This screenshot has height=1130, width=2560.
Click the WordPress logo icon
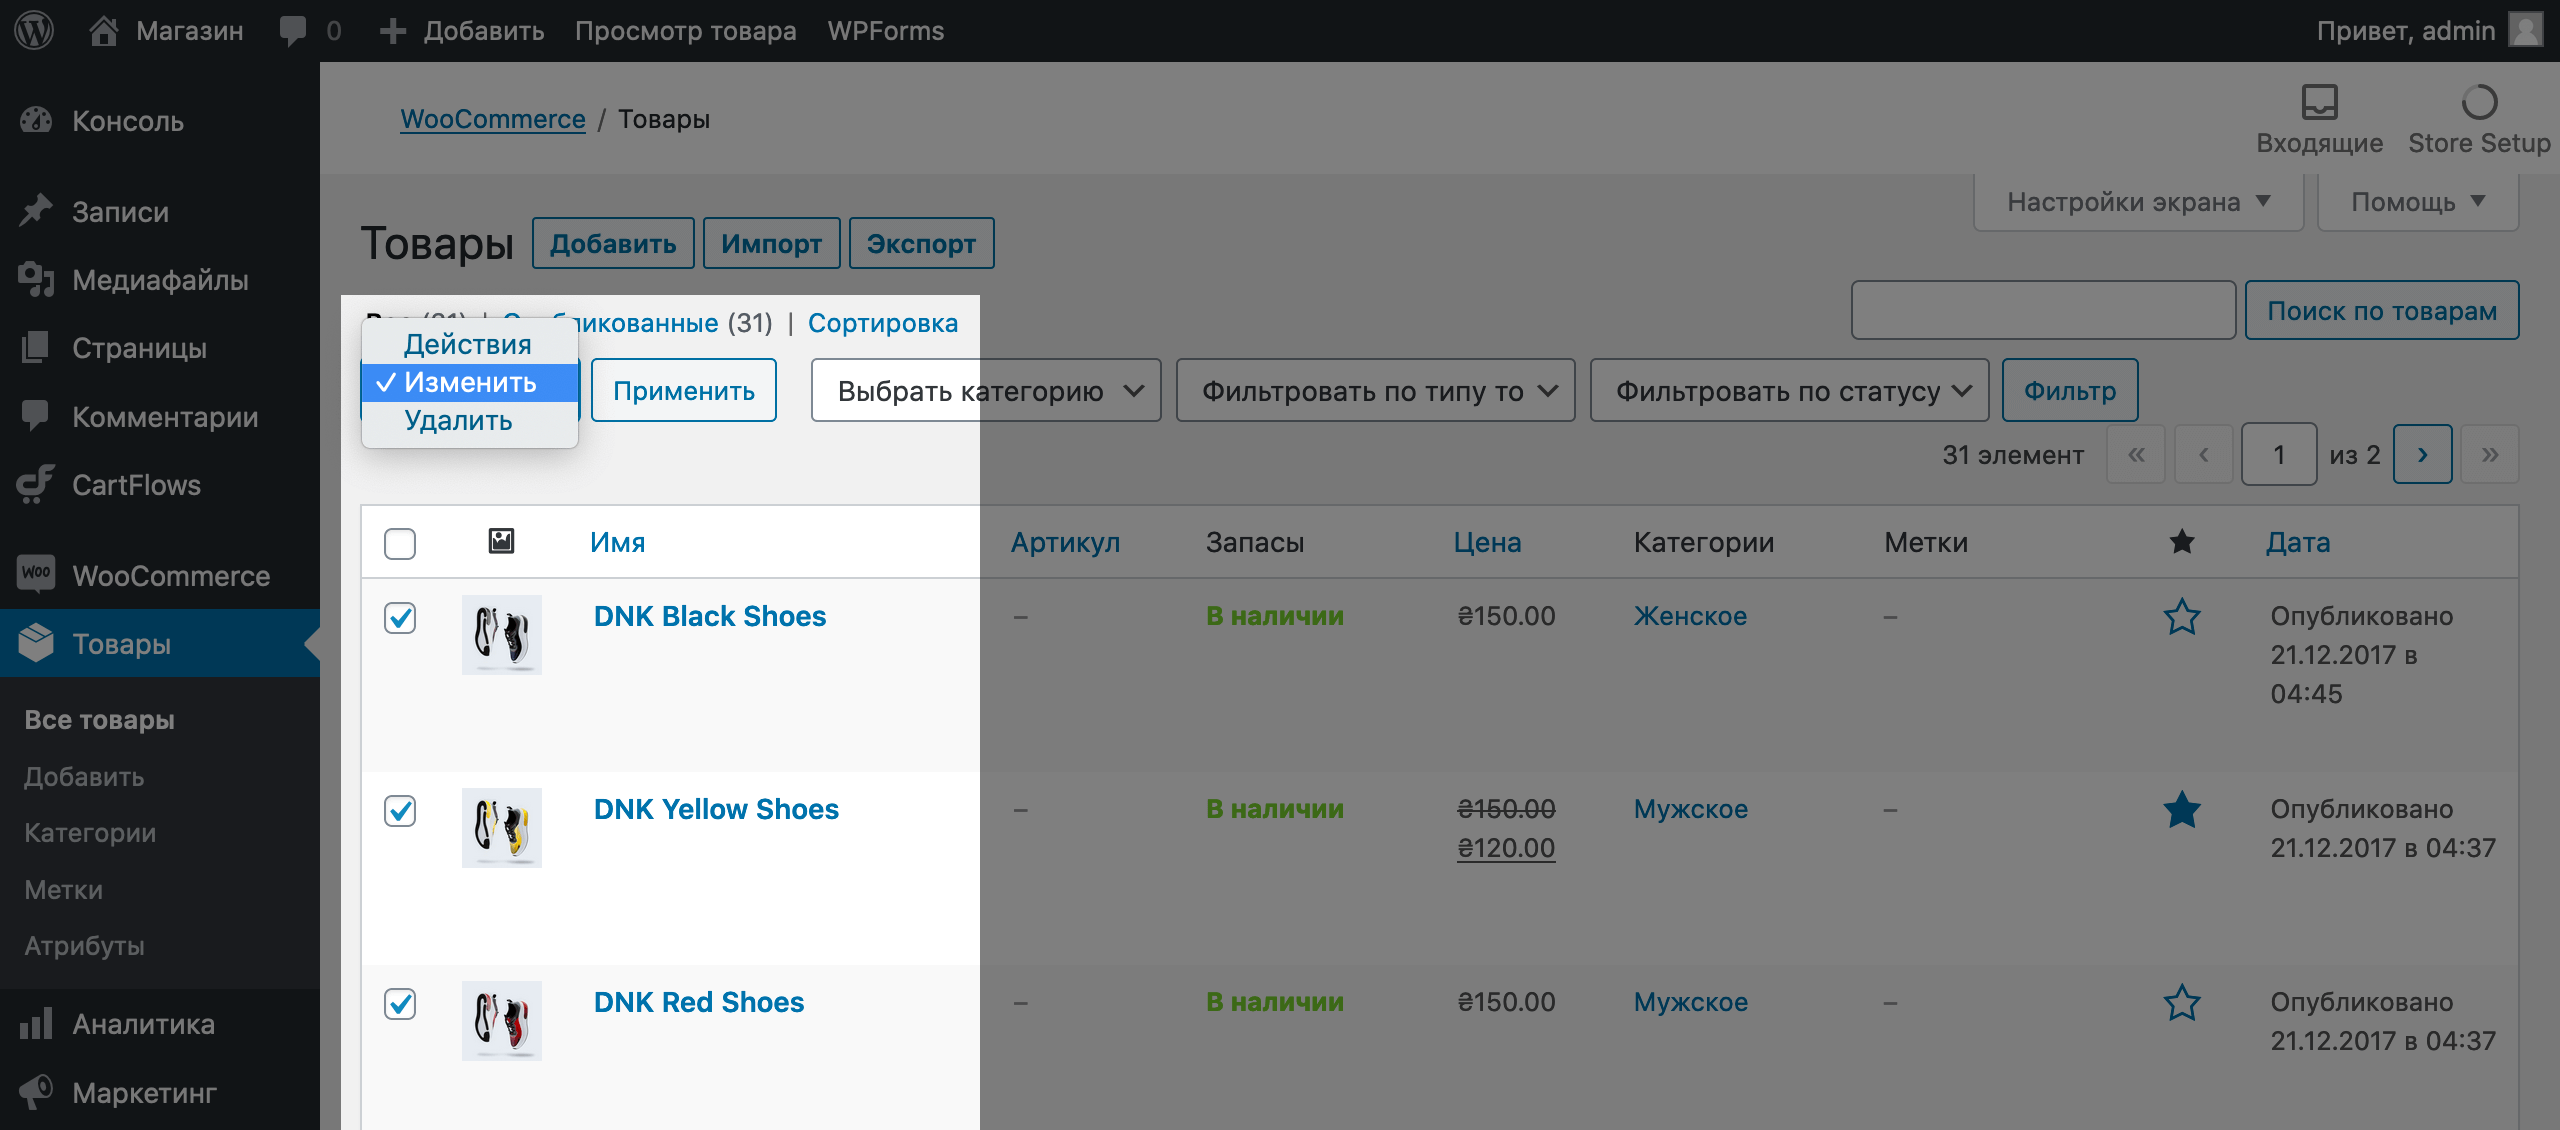34,31
